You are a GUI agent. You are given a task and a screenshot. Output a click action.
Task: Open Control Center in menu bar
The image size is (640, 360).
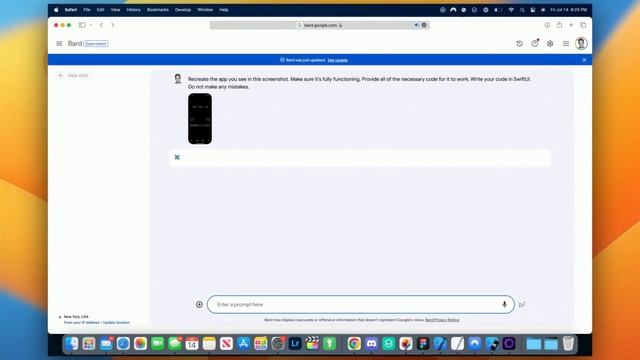point(533,10)
